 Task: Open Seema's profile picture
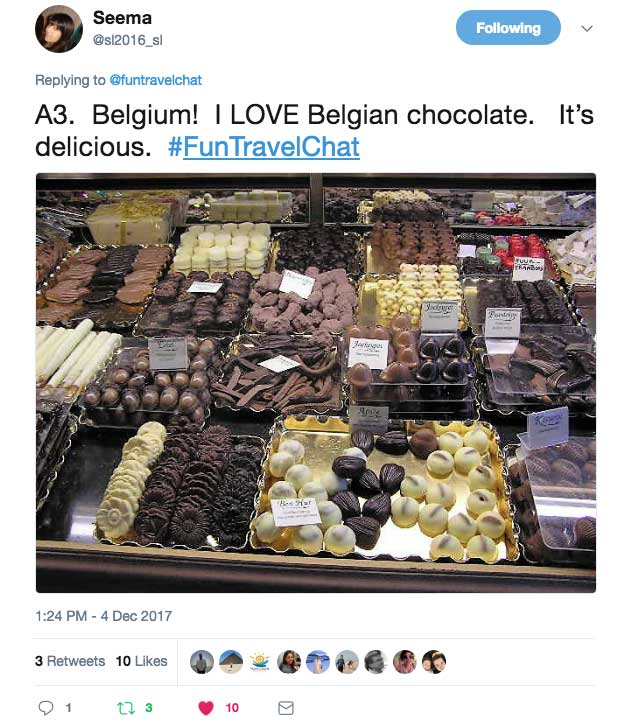(58, 29)
